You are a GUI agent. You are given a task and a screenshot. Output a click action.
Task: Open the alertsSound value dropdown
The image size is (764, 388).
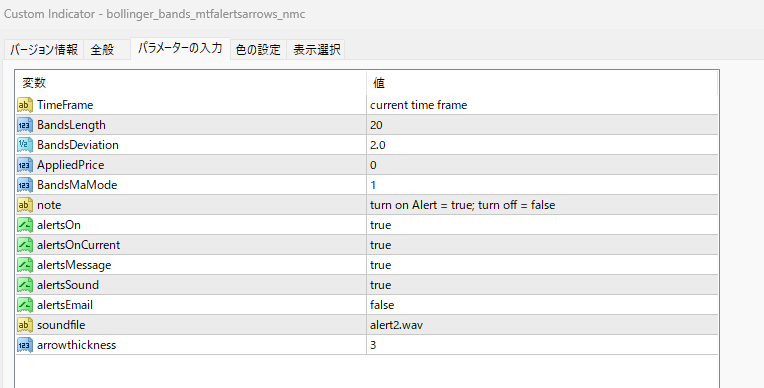[542, 285]
